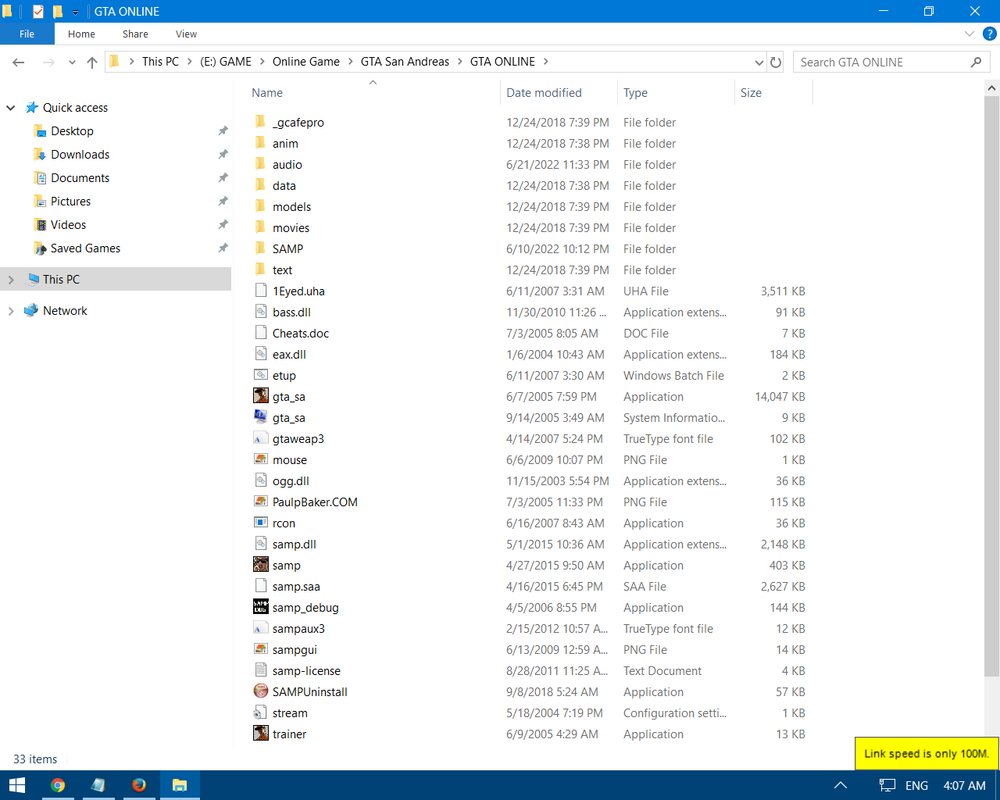Open the Quick Access Toolbar customize dropdown
The image size is (1000, 800).
(75, 12)
